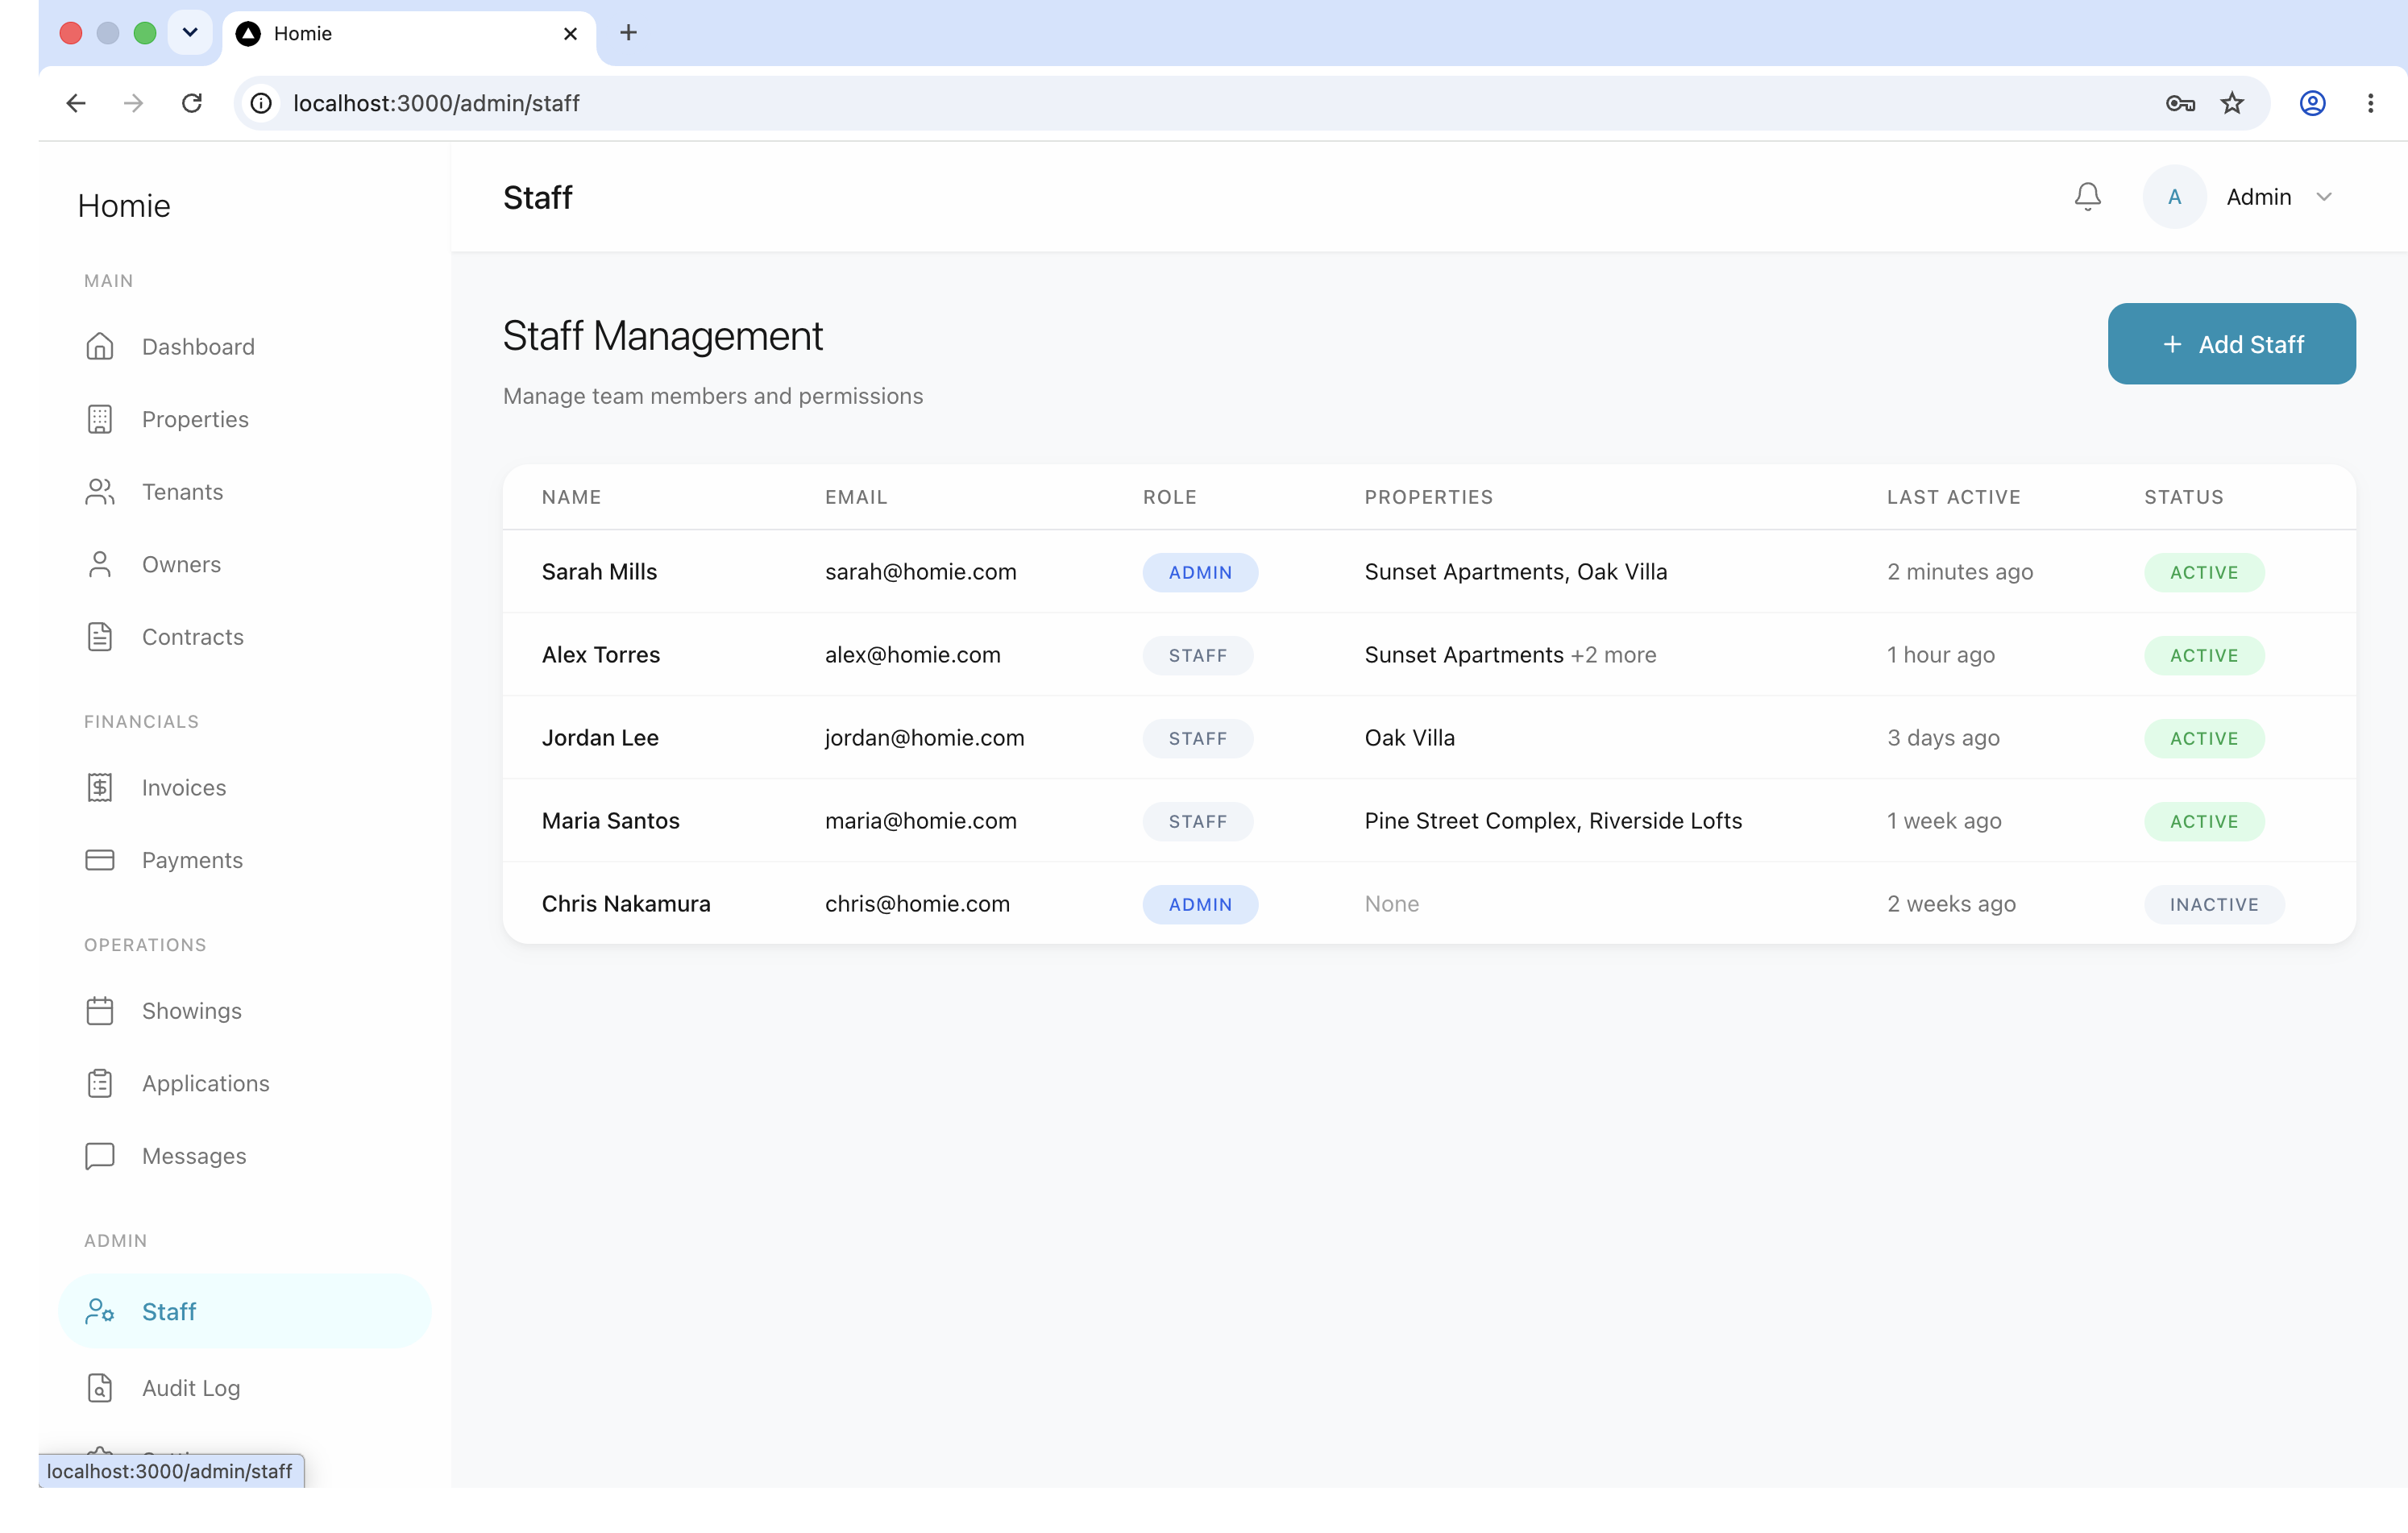The height and width of the screenshot is (1533, 2408).
Task: Go back to previous page
Action: 76,103
